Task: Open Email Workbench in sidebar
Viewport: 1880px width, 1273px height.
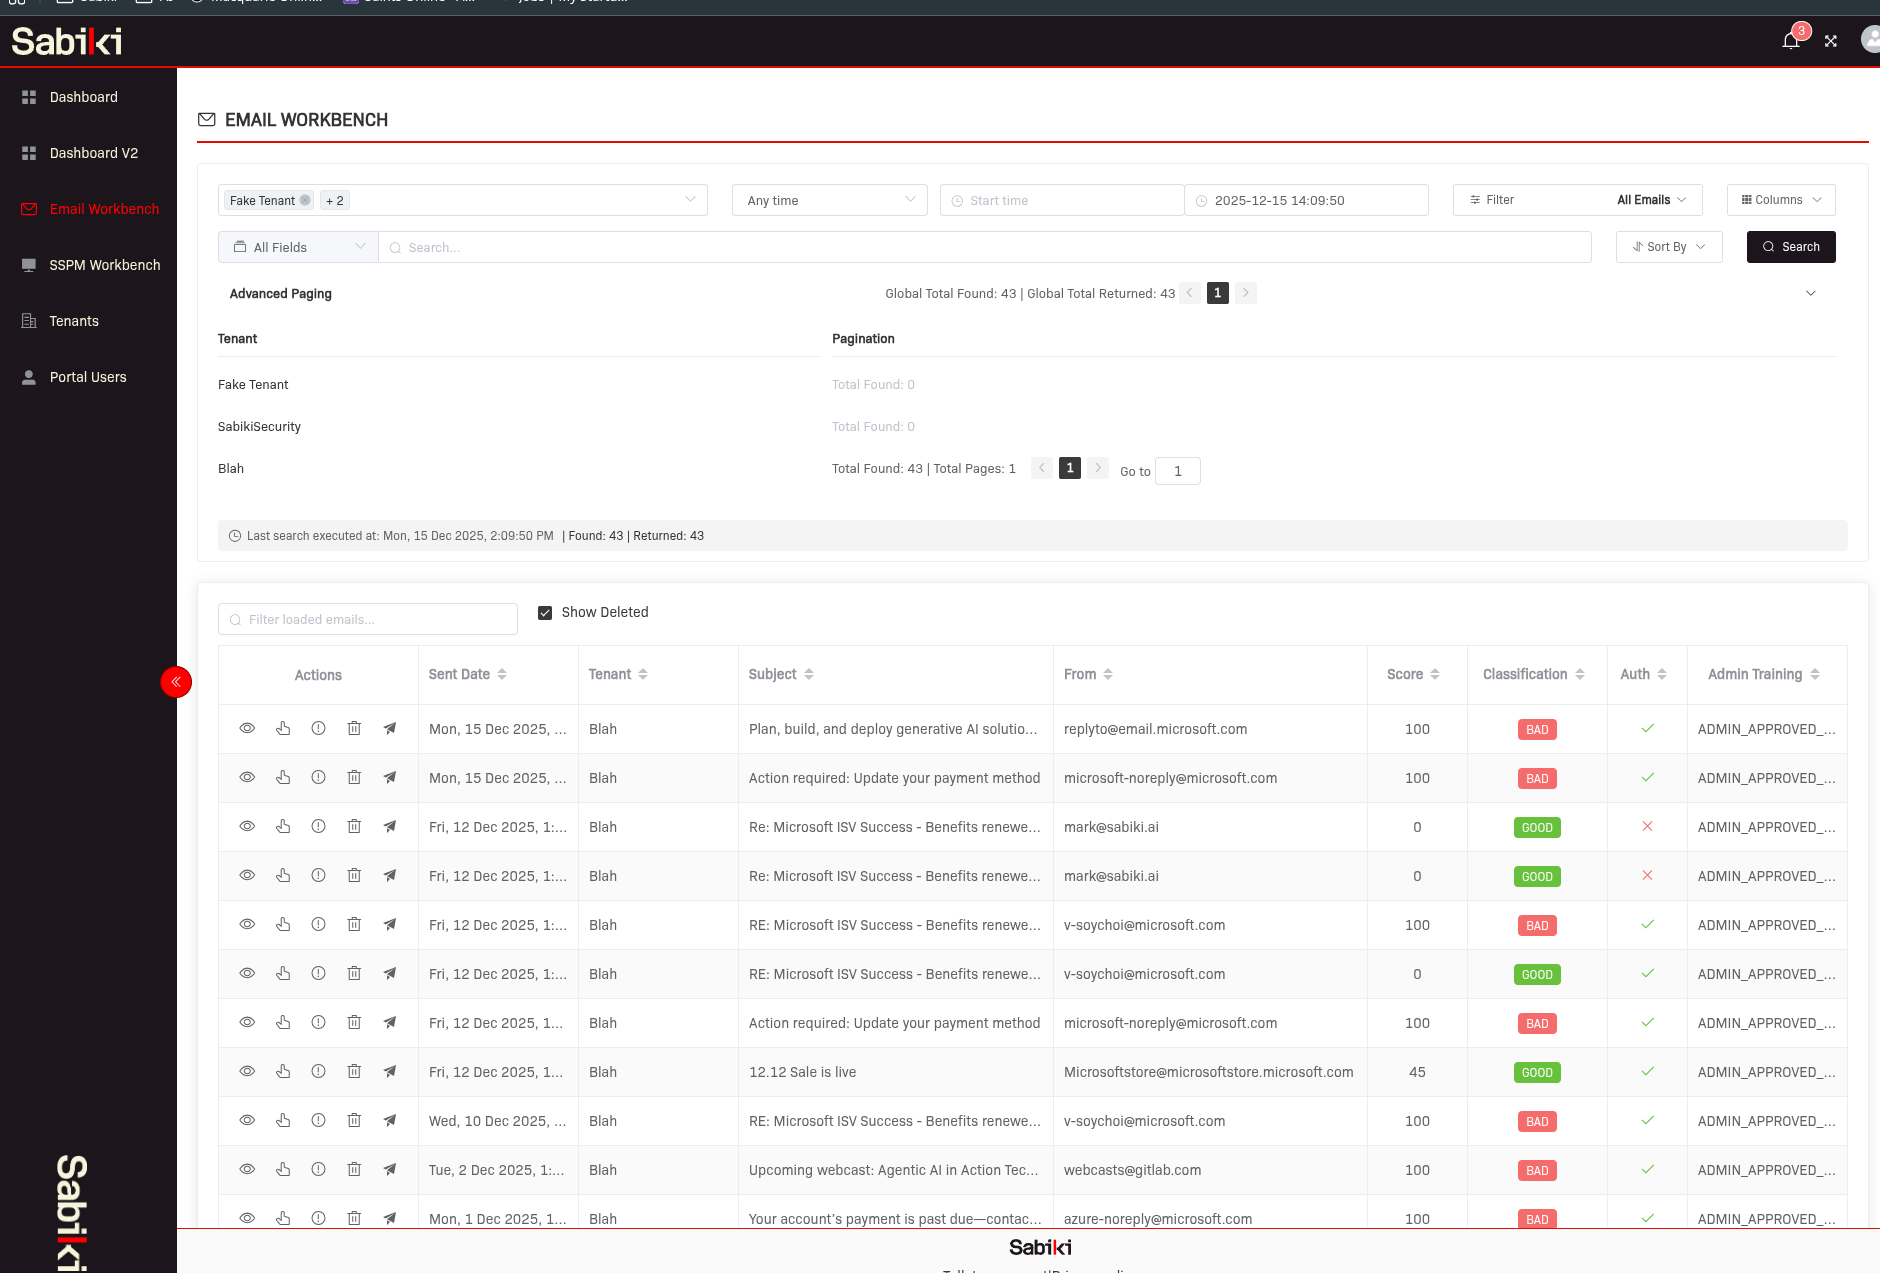Action: [104, 209]
